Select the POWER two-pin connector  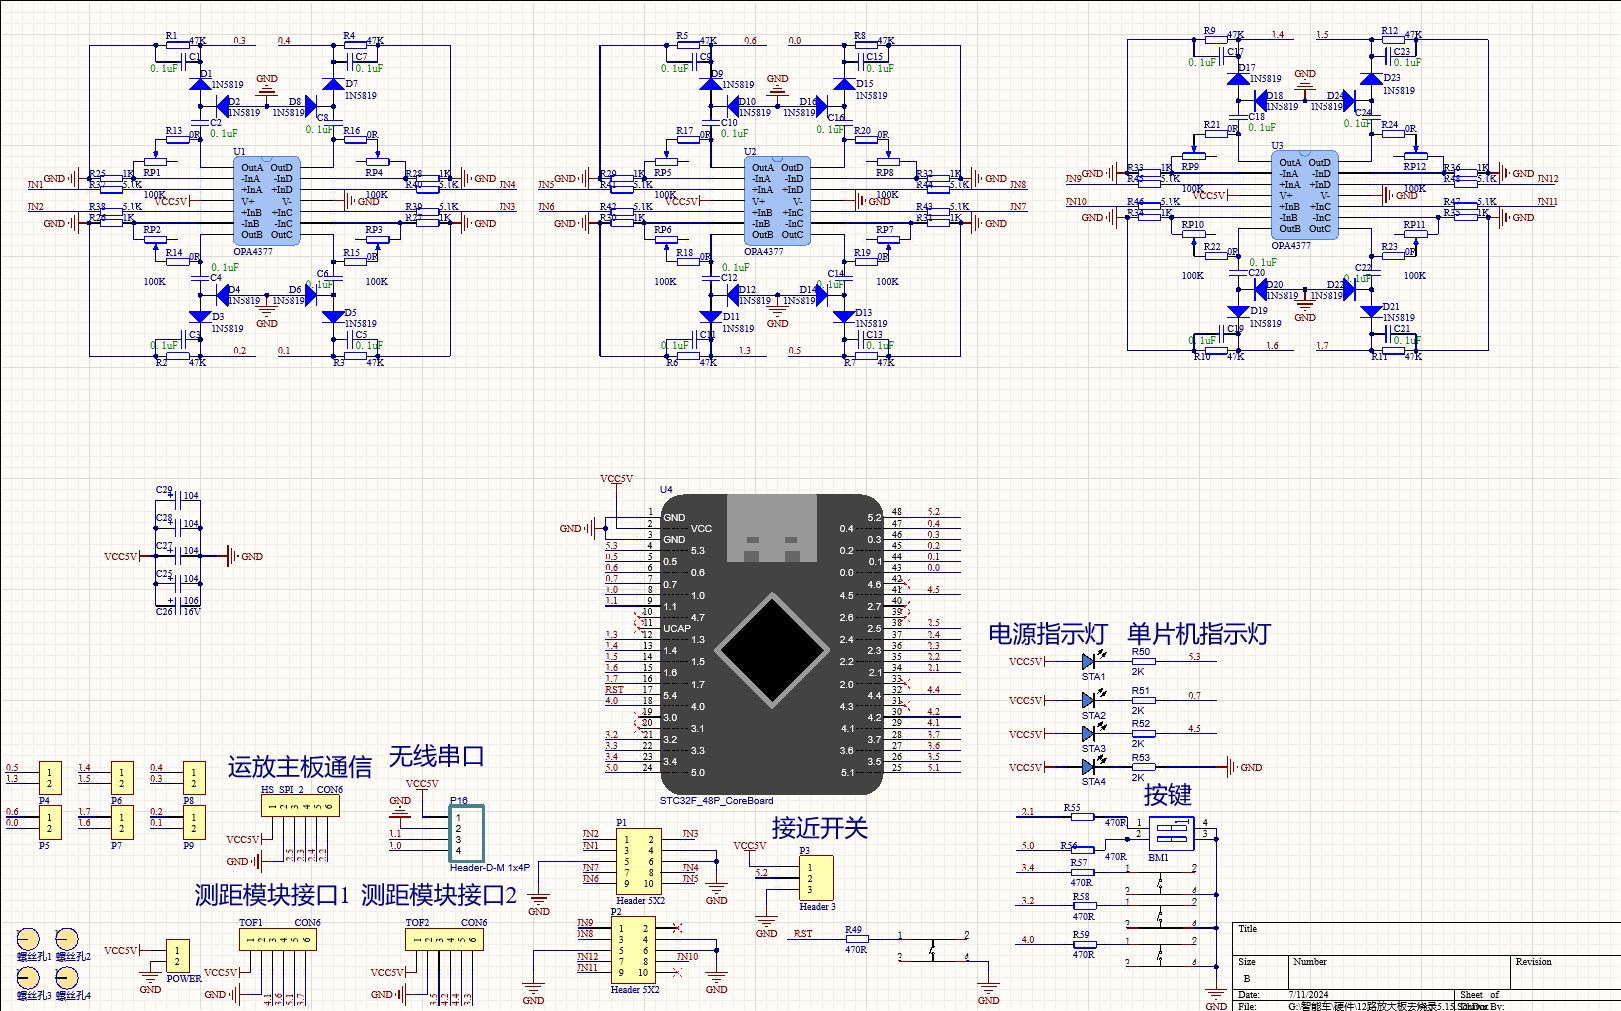pyautogui.click(x=177, y=955)
